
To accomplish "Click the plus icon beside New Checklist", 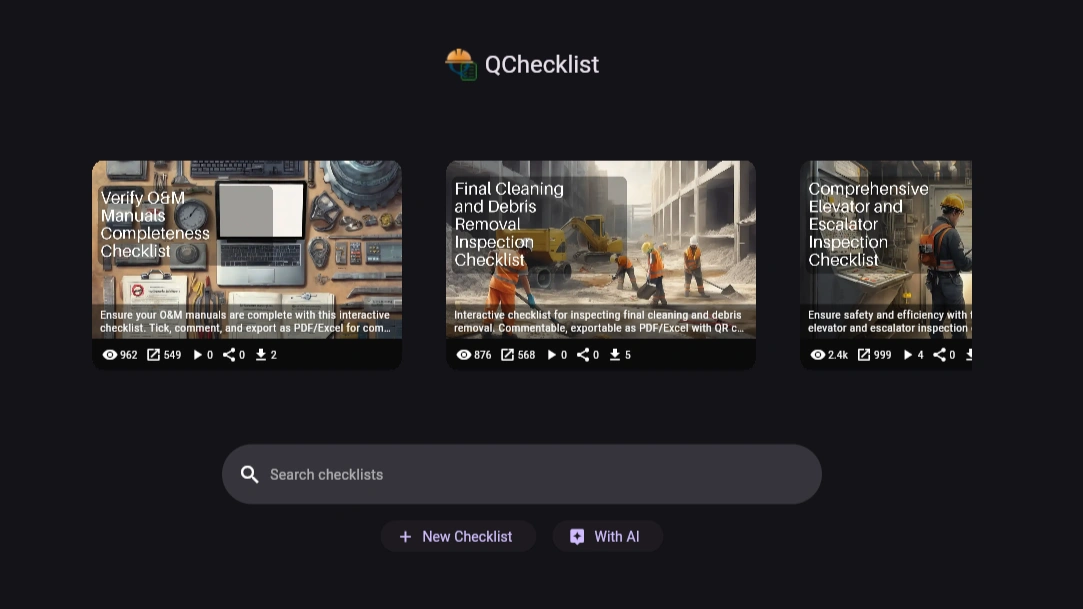I will (x=405, y=536).
